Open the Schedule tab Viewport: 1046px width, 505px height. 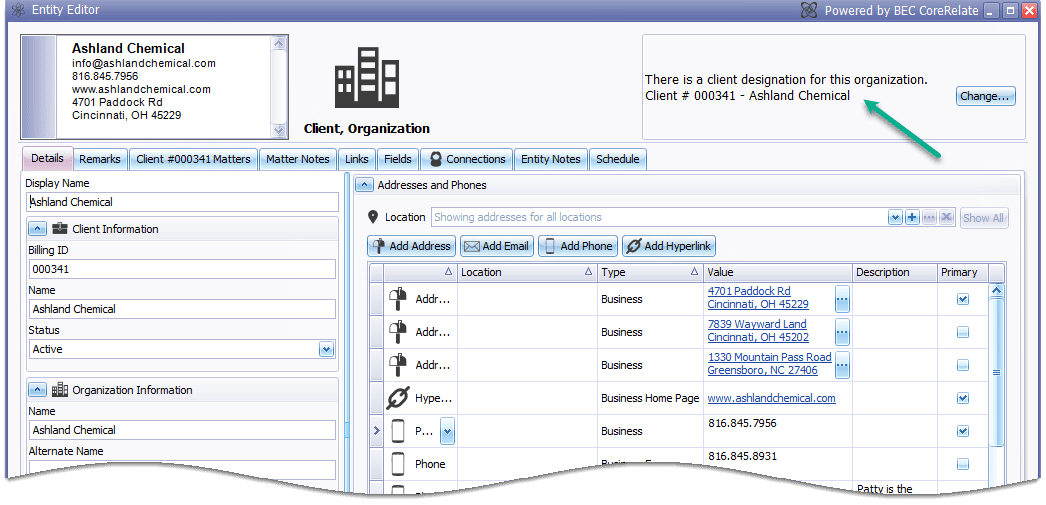coord(618,159)
